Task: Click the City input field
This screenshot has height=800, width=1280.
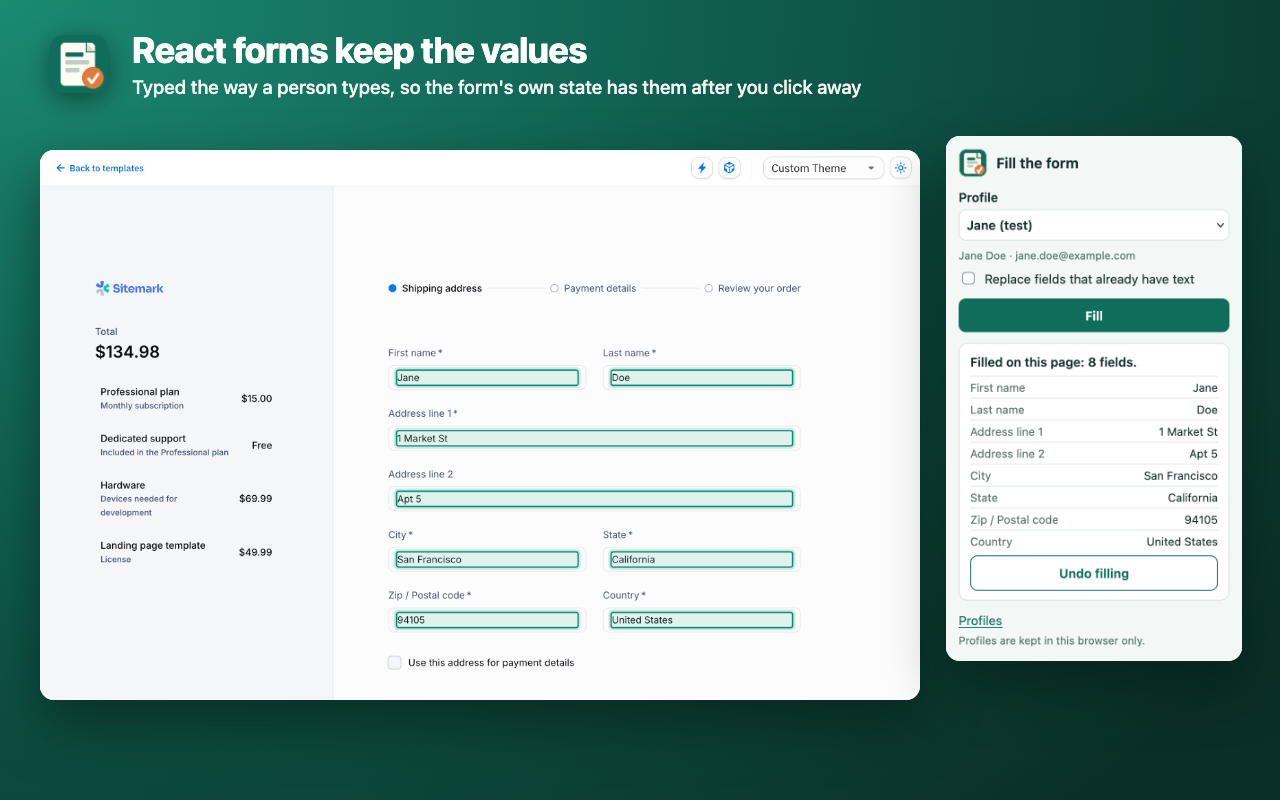Action: tap(487, 559)
